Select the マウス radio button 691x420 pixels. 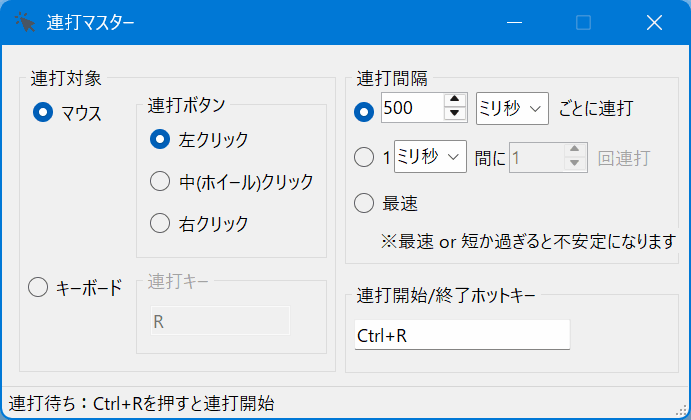43,112
